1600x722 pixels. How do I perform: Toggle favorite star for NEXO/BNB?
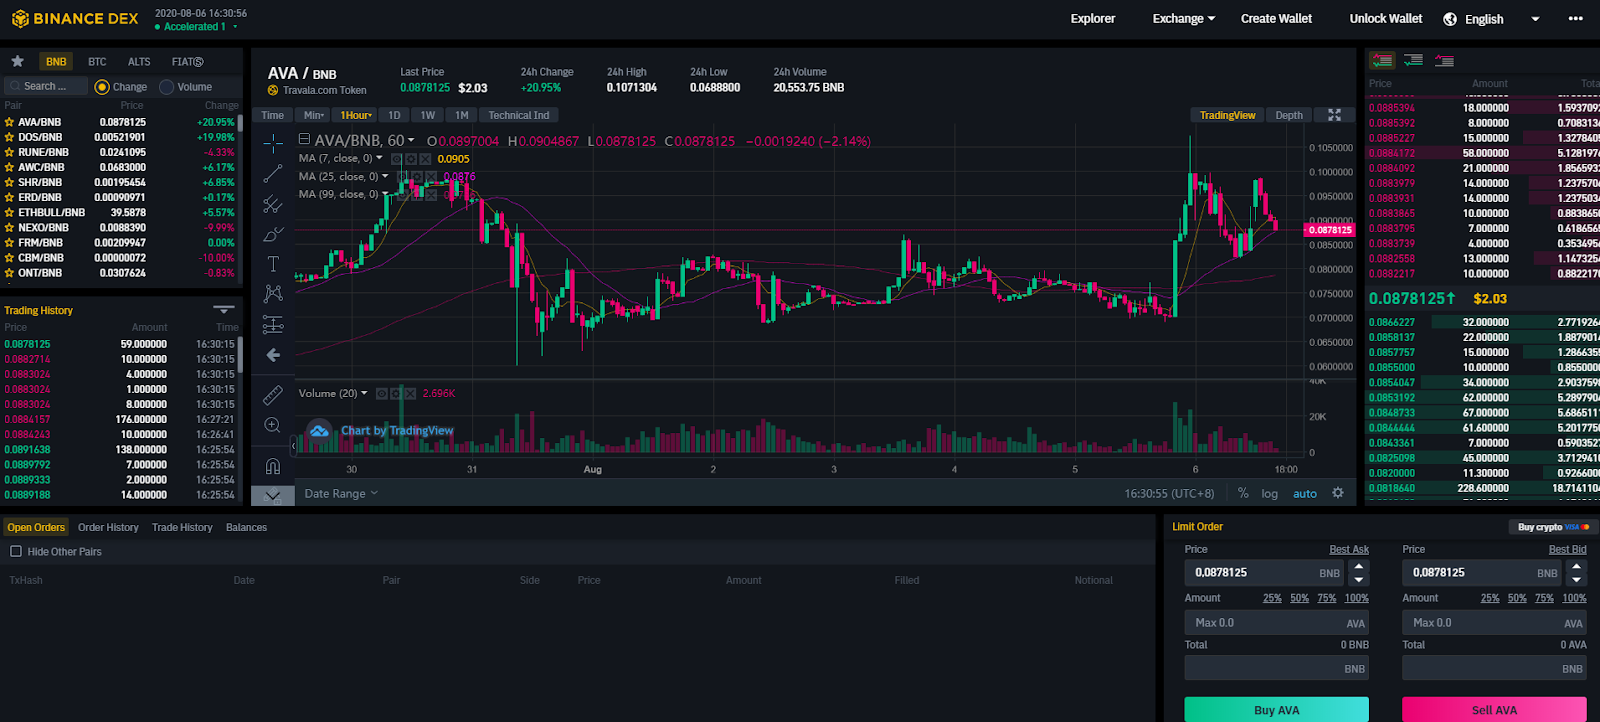pyautogui.click(x=9, y=227)
